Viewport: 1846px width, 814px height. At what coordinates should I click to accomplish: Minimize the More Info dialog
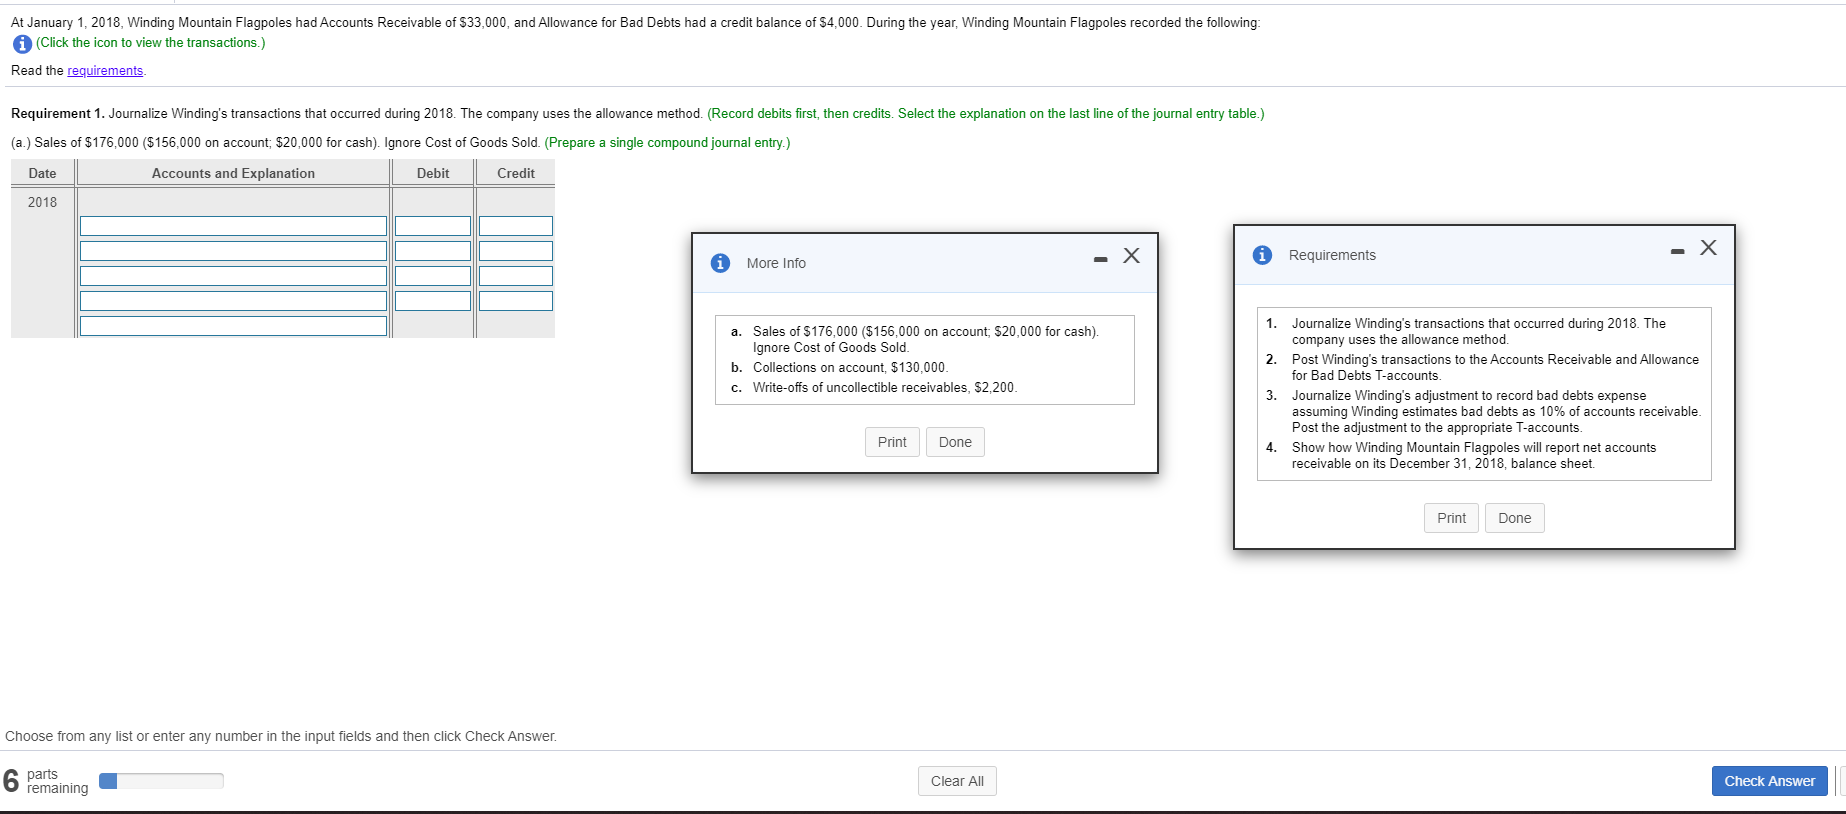[x=1101, y=259]
